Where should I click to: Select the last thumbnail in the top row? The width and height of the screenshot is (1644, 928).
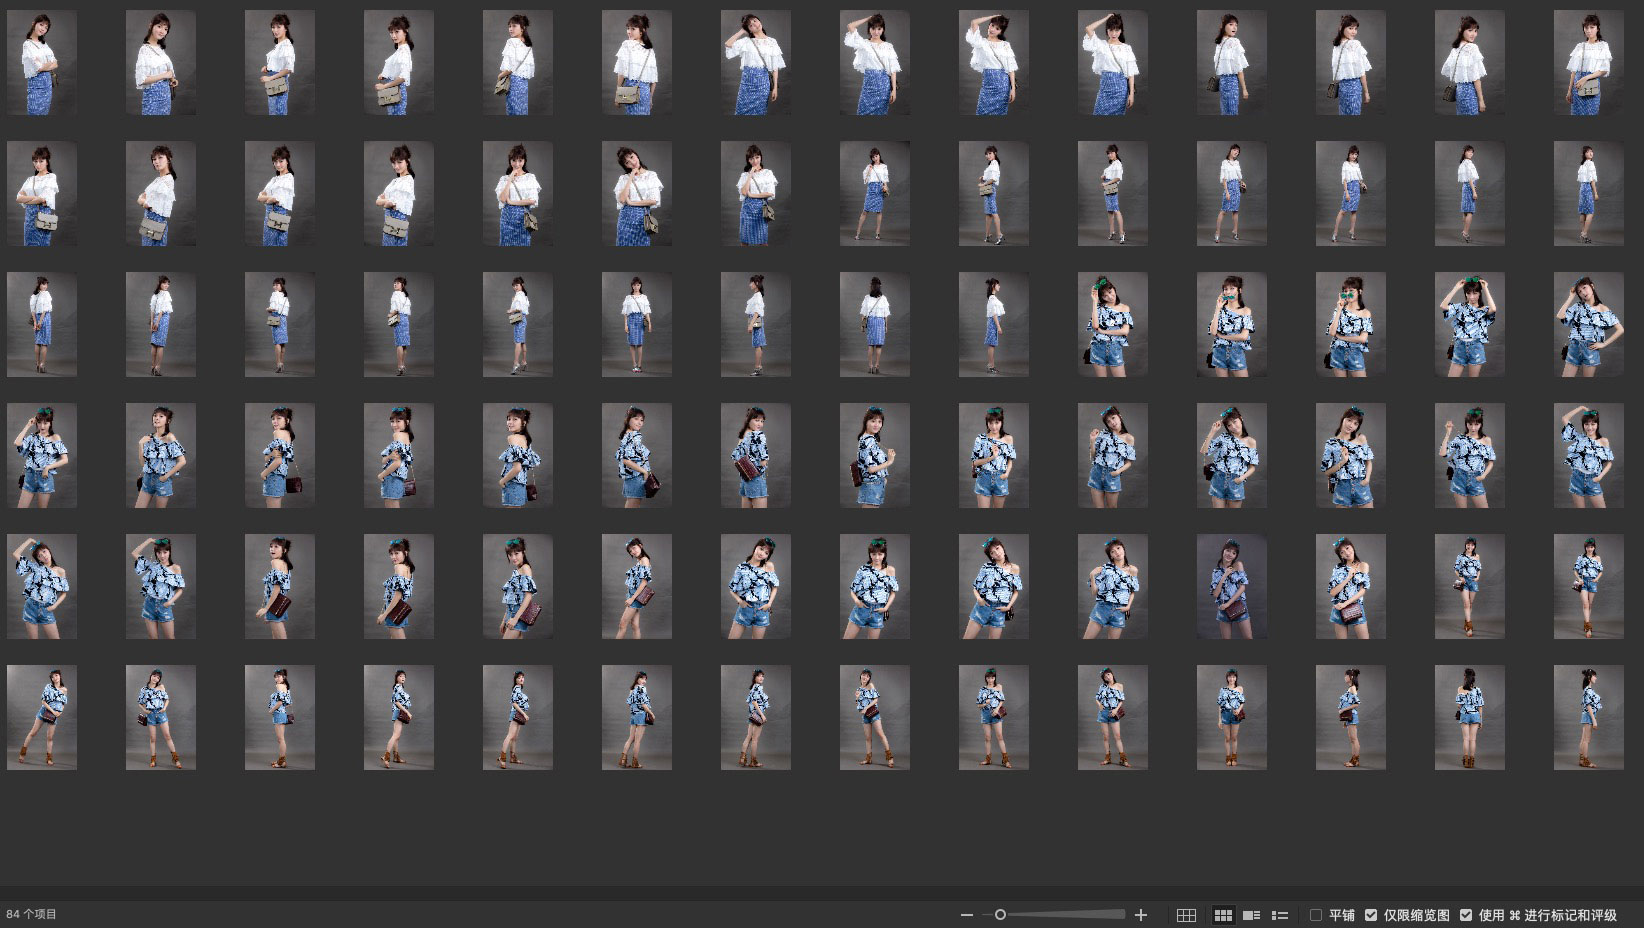point(1588,63)
